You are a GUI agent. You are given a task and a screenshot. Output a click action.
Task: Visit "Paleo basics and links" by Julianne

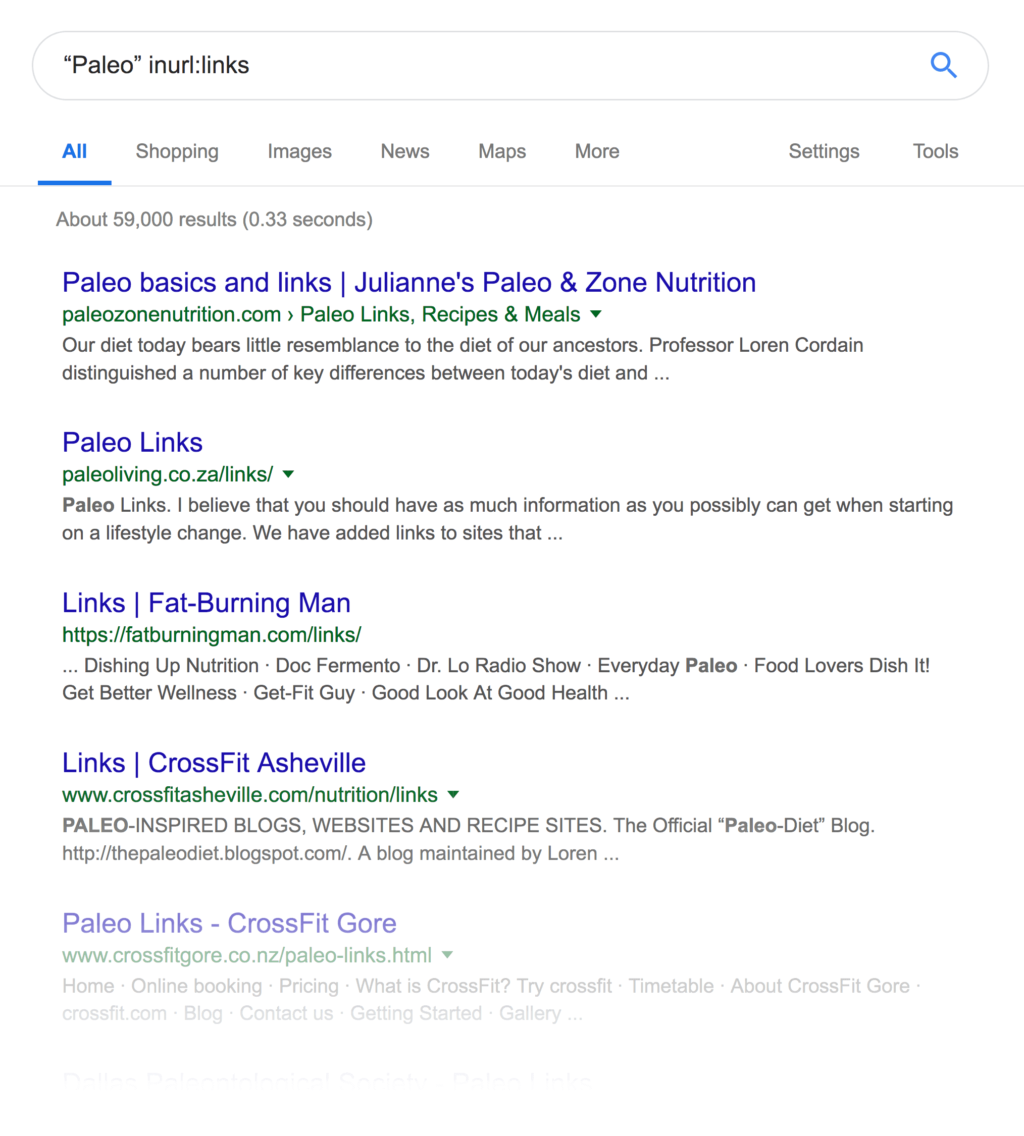(408, 282)
